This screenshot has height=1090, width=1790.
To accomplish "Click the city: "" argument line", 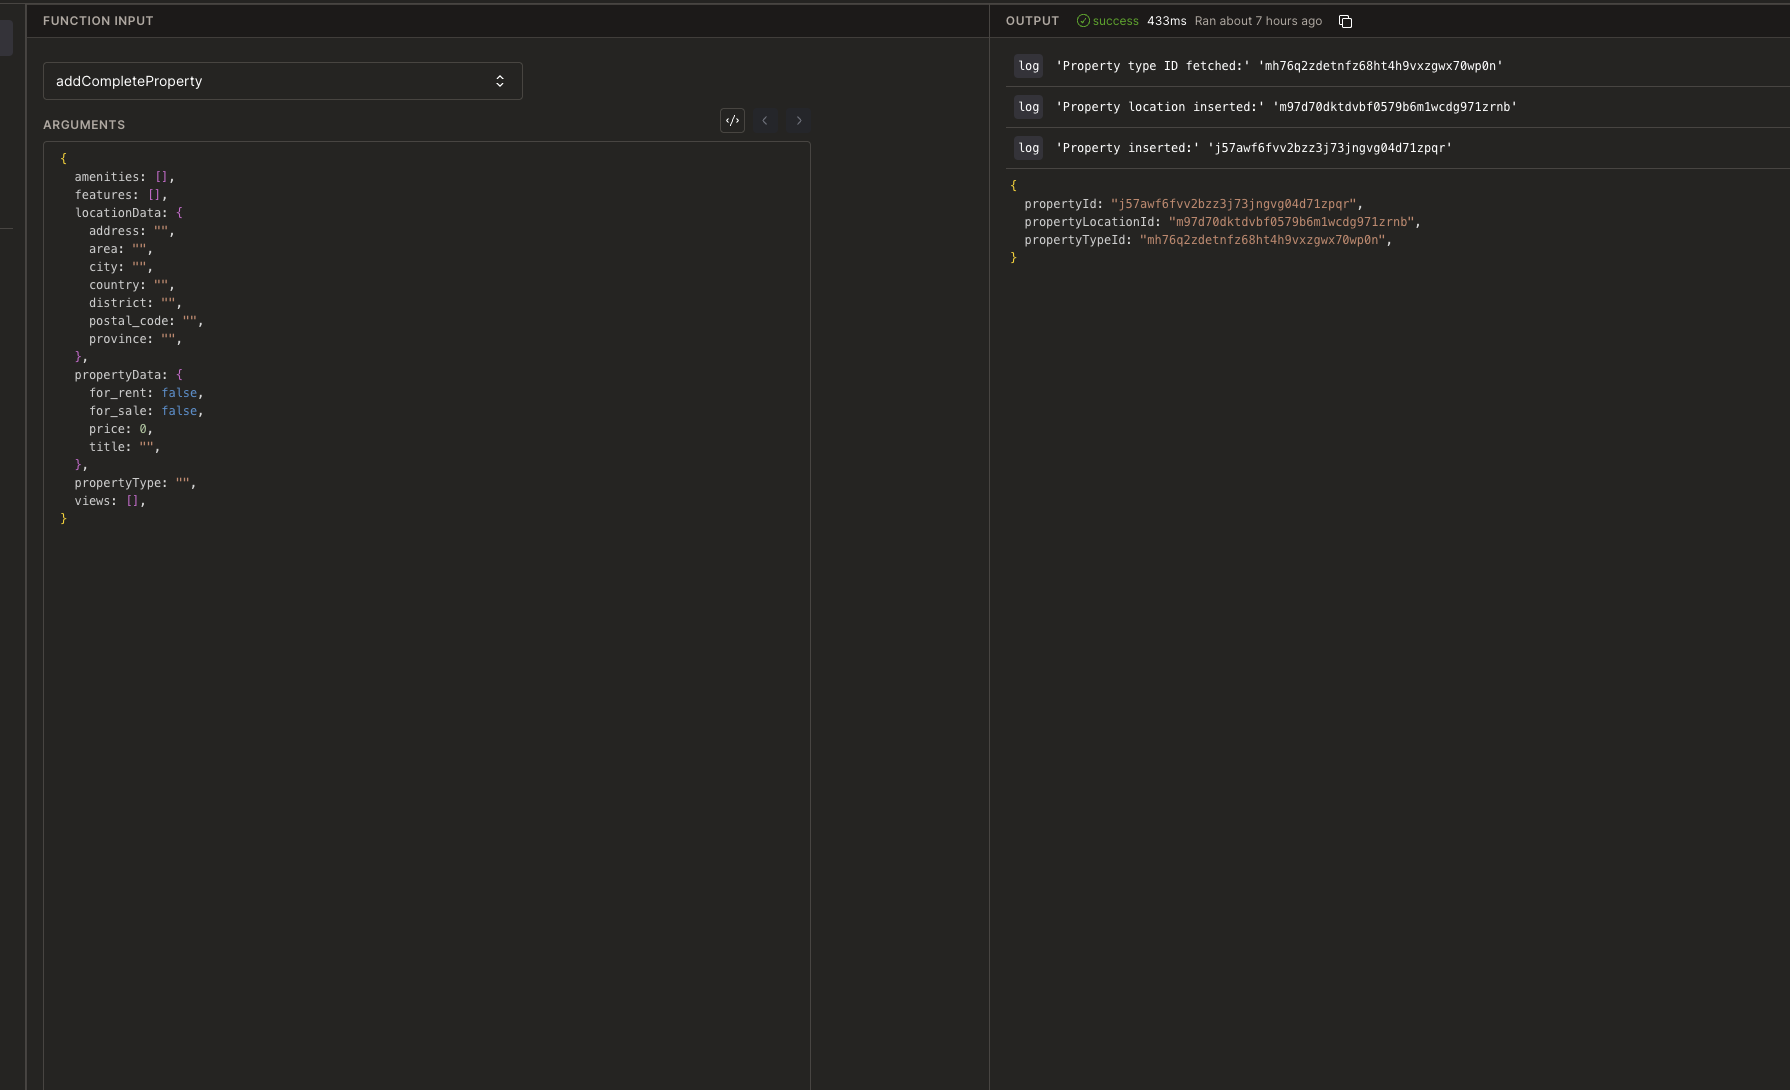I will click(x=120, y=267).
